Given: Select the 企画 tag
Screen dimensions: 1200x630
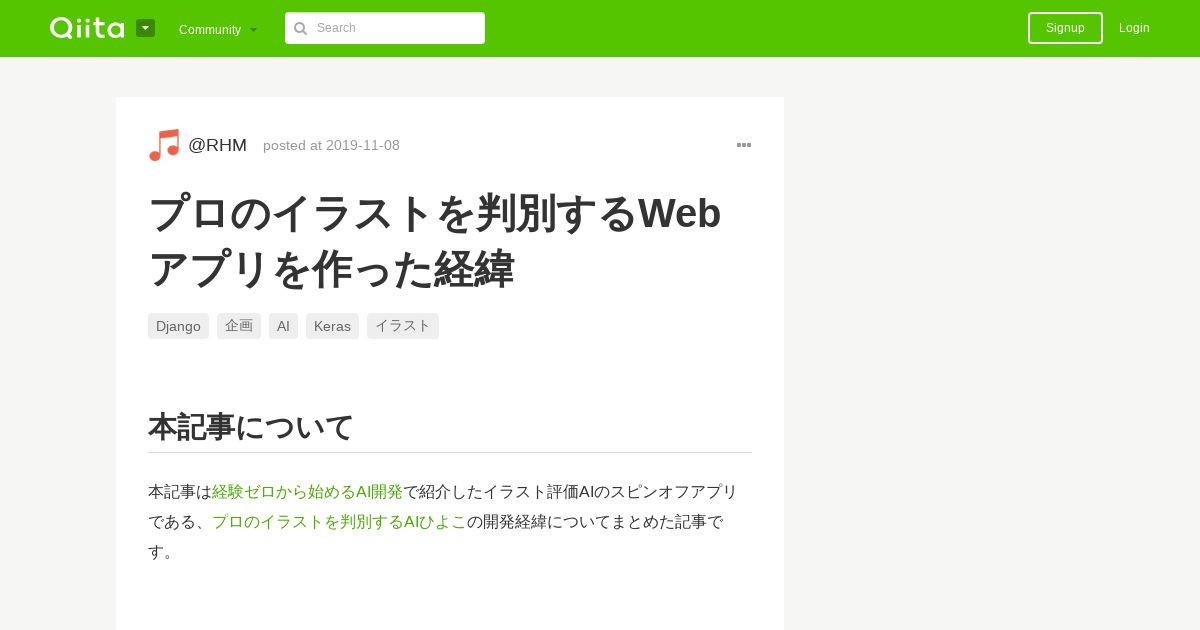Looking at the screenshot, I should click(239, 326).
